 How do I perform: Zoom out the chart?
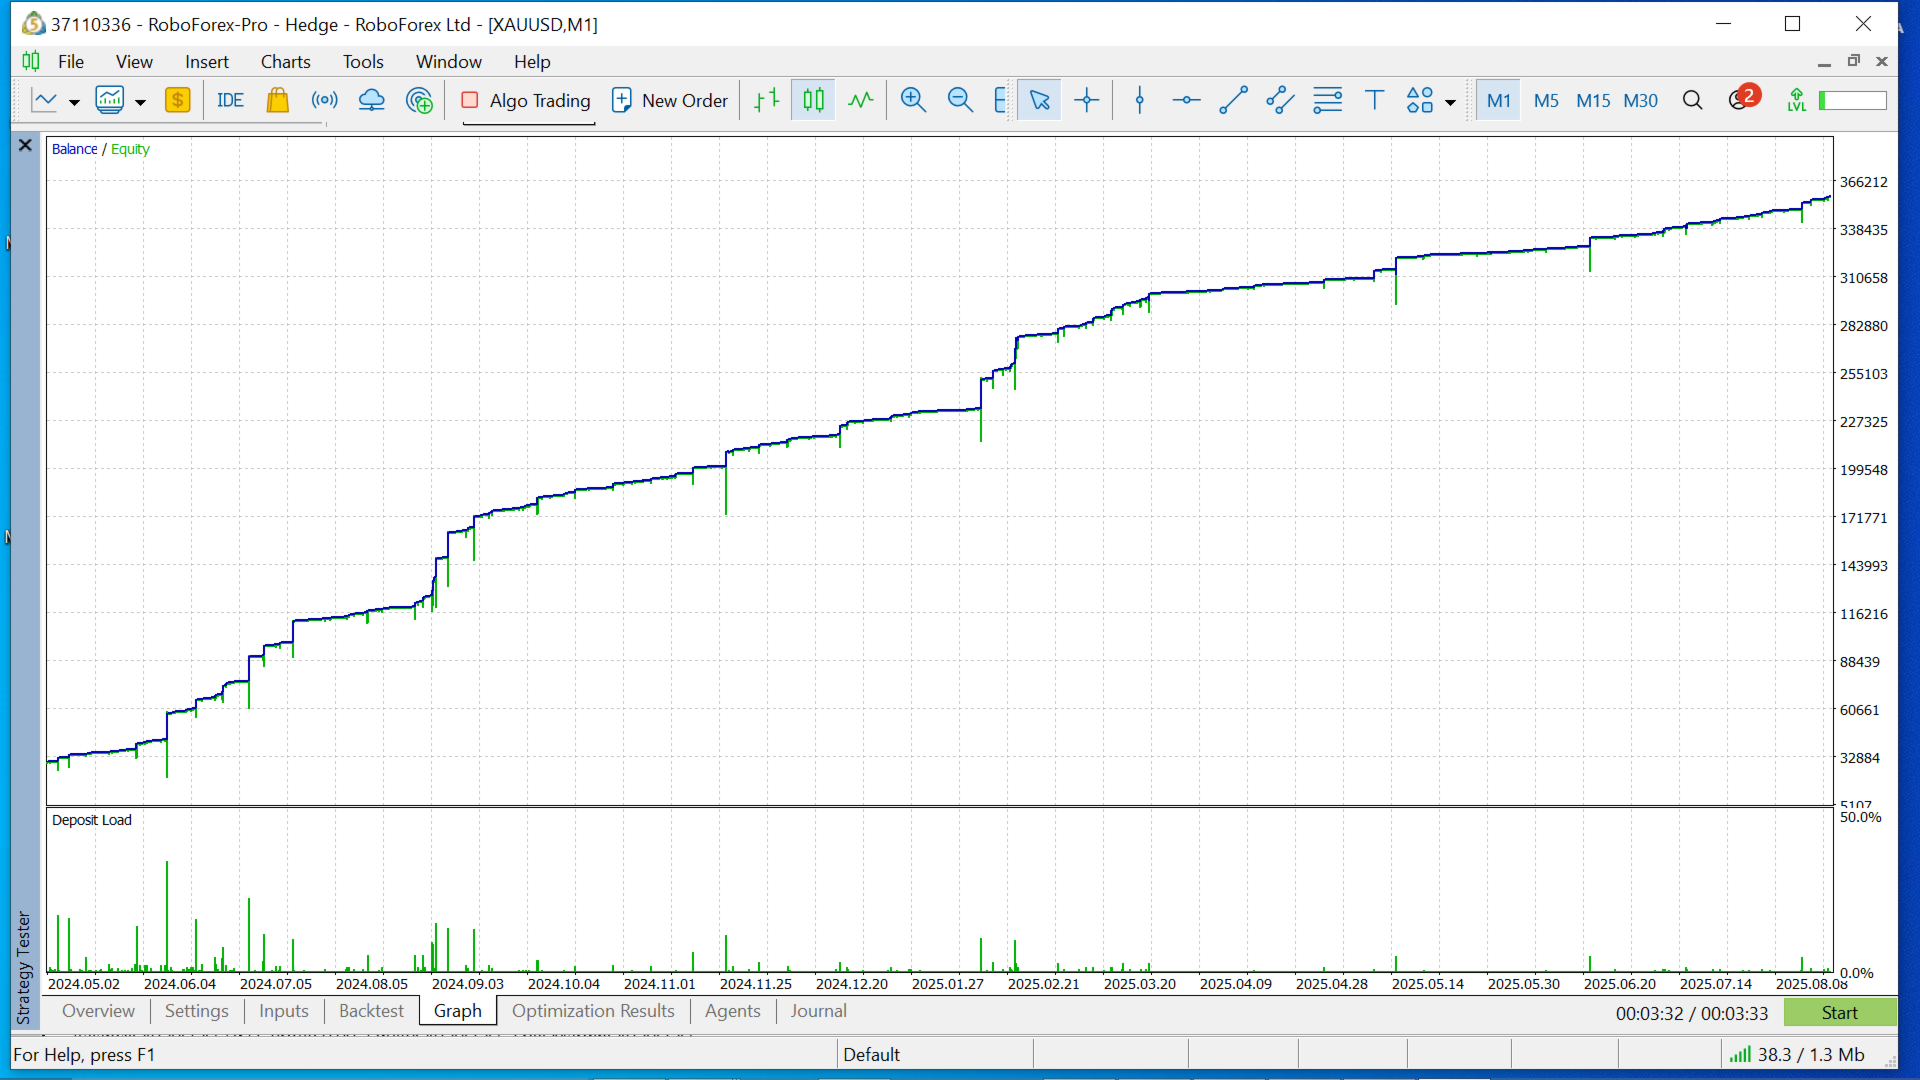(x=960, y=100)
